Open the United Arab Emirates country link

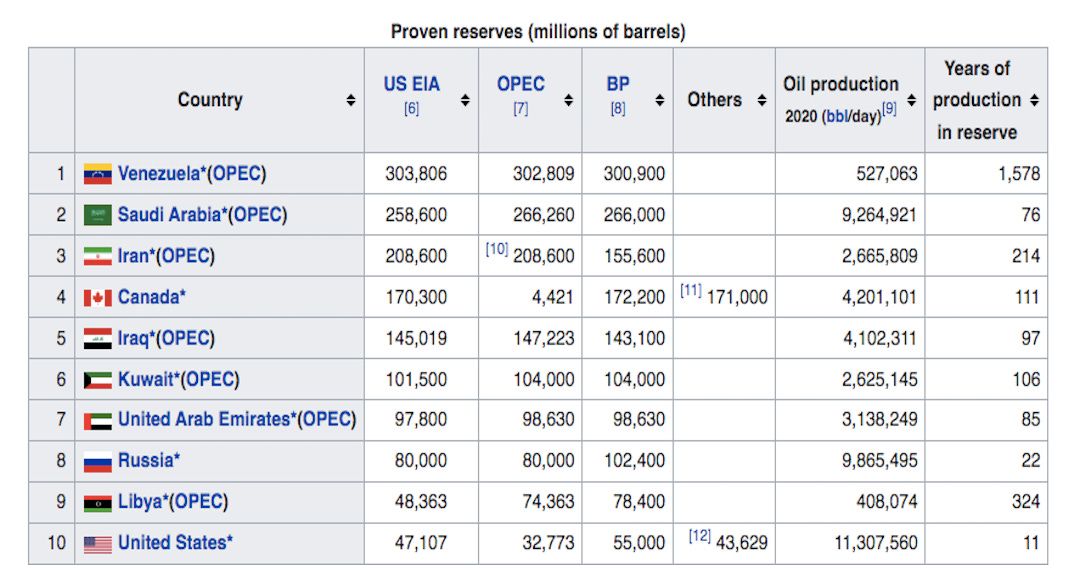pos(204,420)
